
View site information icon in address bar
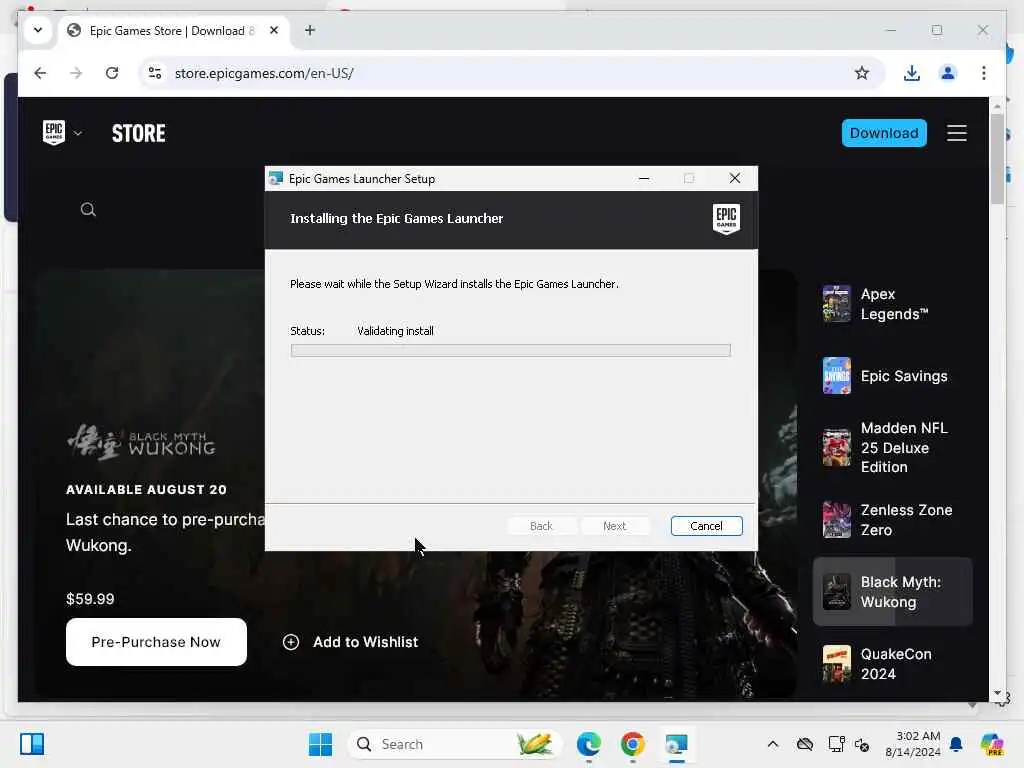[x=155, y=73]
